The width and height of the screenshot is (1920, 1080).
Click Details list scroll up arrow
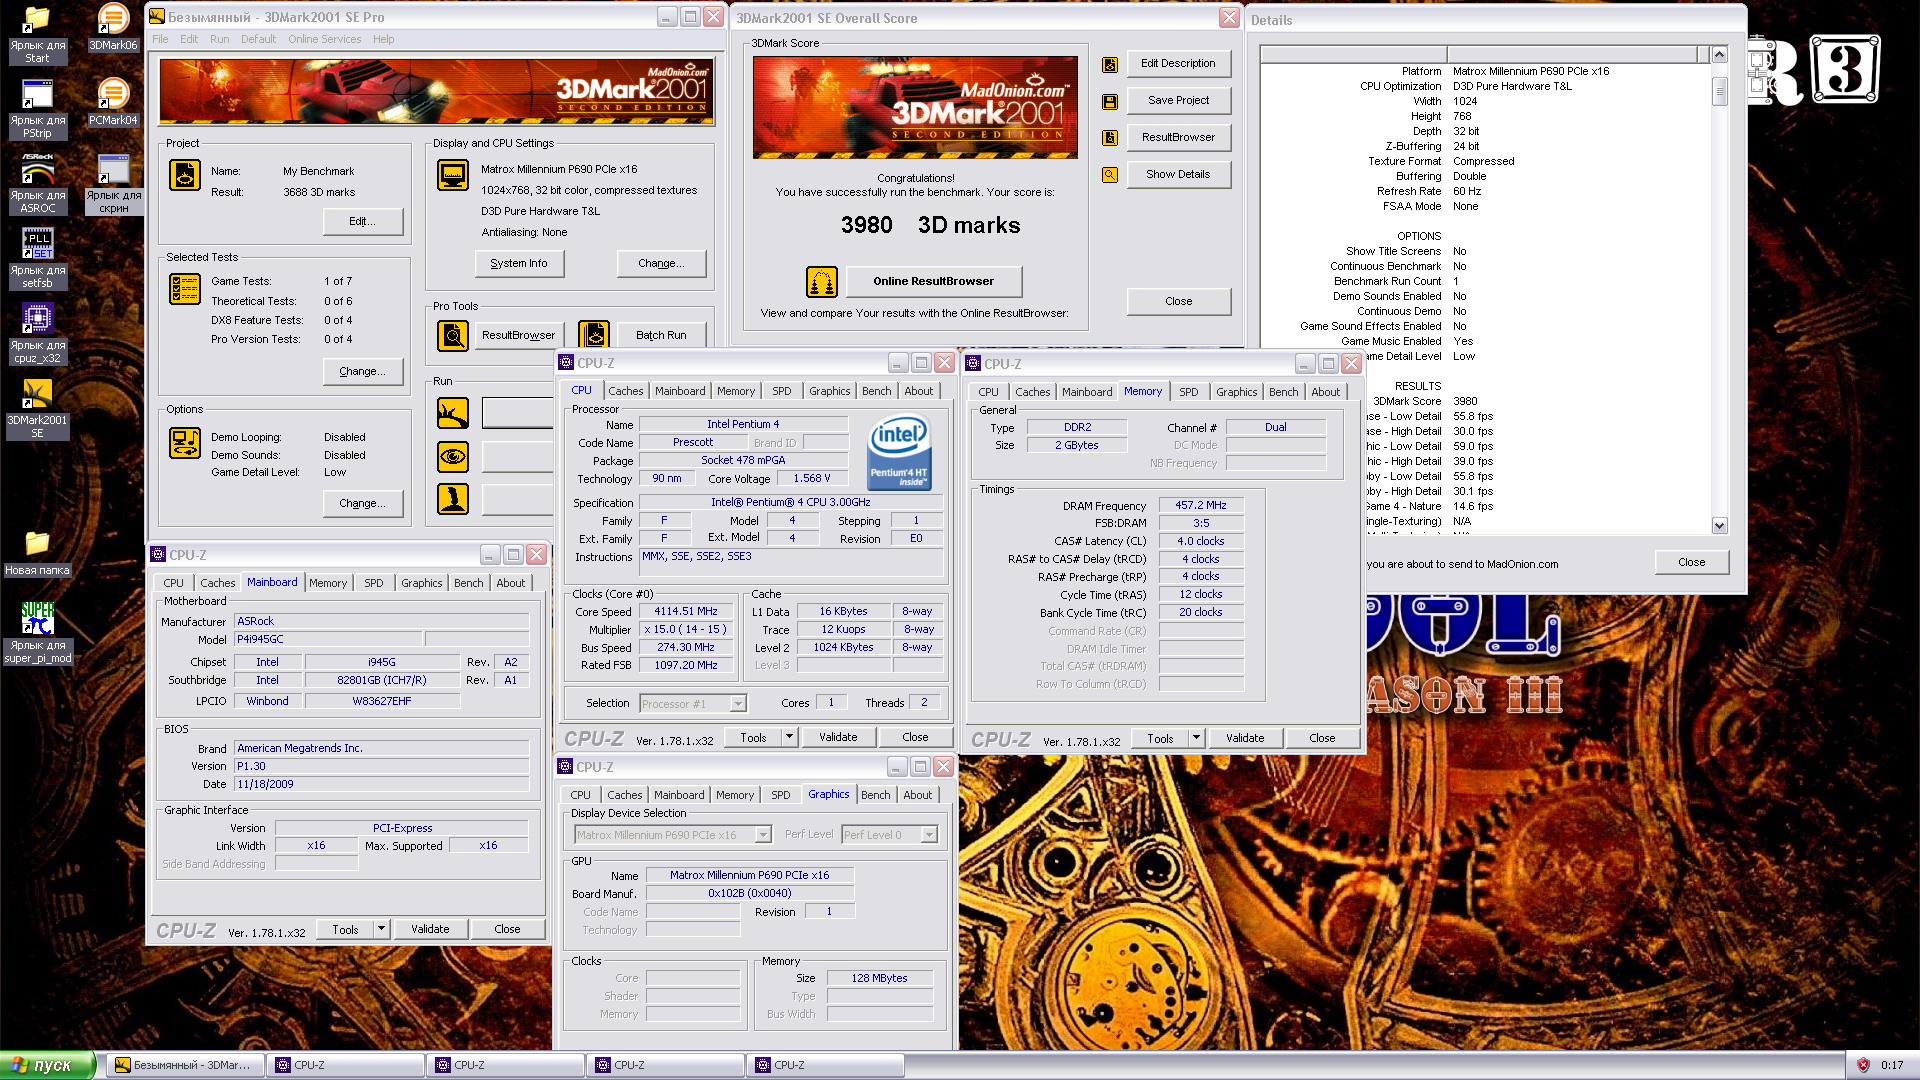tap(1720, 55)
